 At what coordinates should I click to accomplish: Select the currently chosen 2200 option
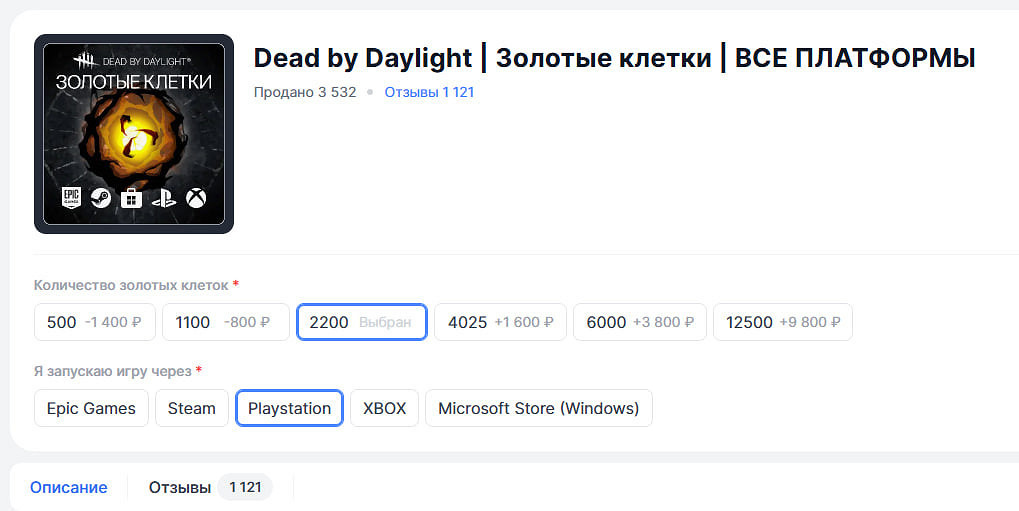point(361,322)
